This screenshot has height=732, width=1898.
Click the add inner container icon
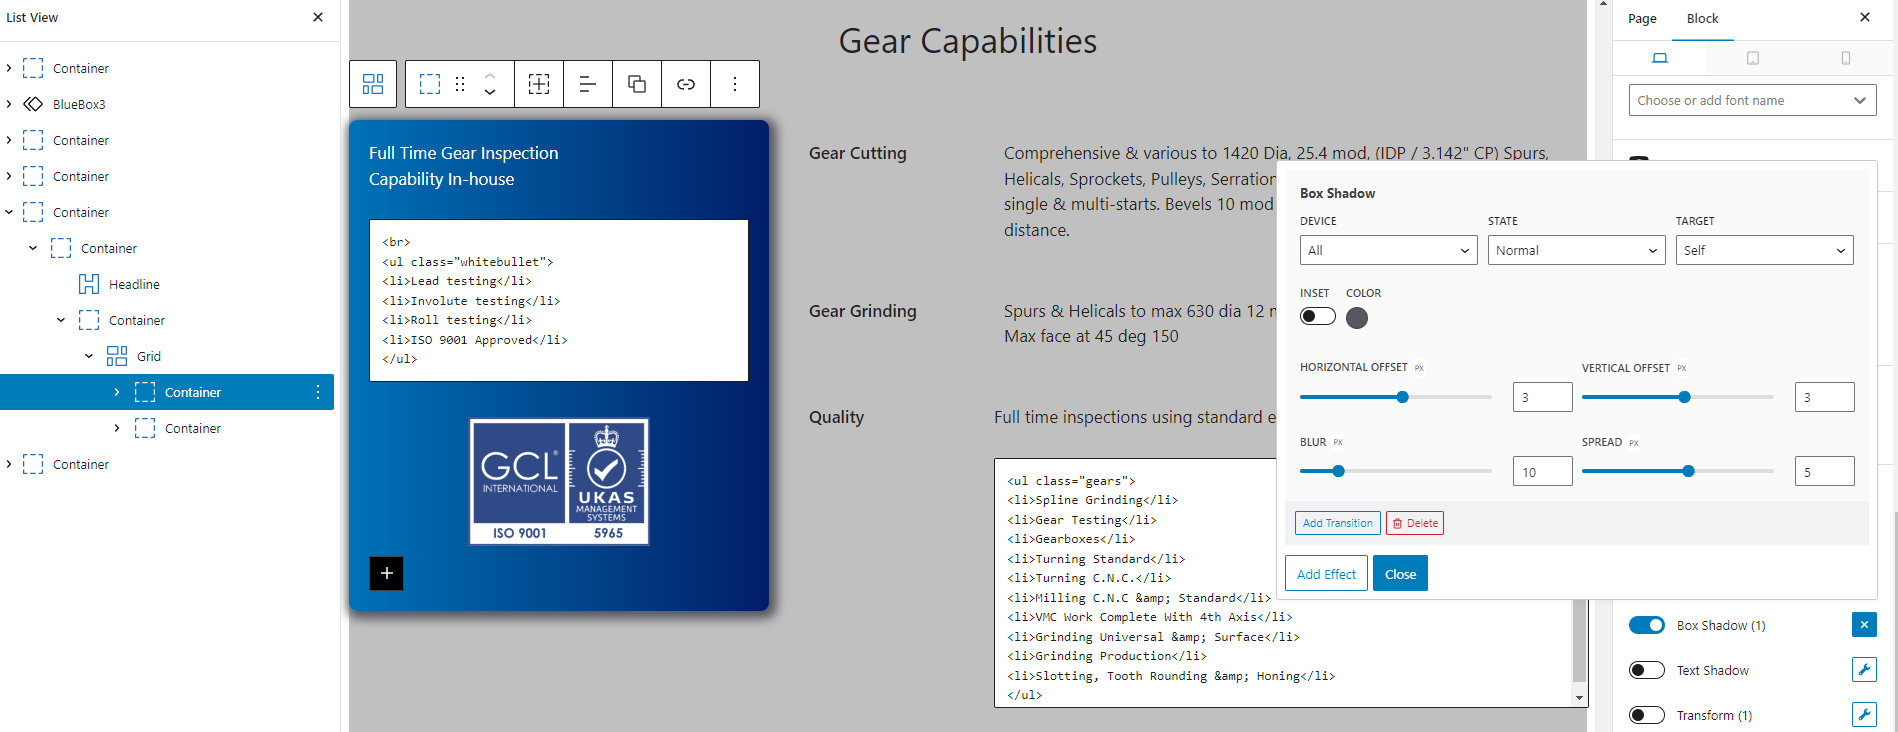(x=539, y=84)
